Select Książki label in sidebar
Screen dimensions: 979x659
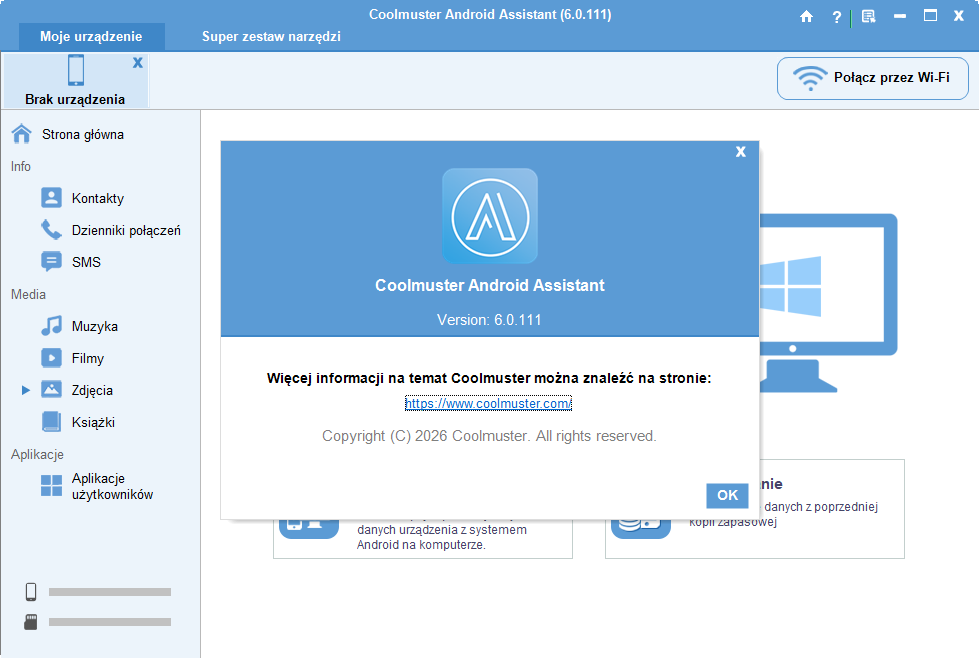(x=94, y=422)
